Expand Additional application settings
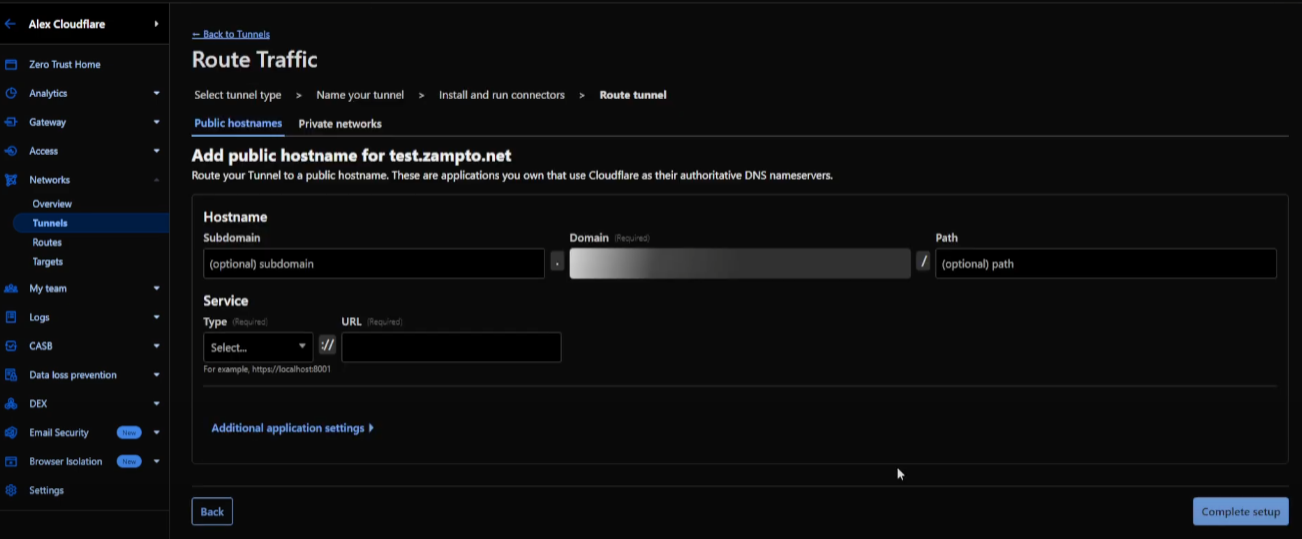The height and width of the screenshot is (539, 1302). (292, 428)
